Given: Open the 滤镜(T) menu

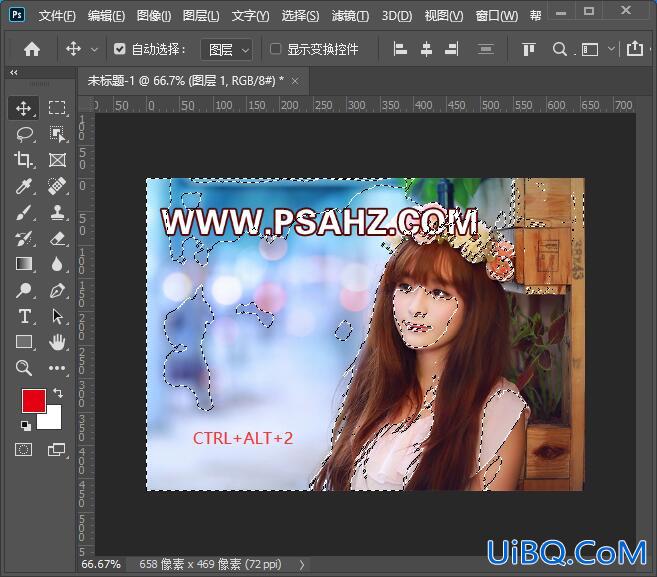Looking at the screenshot, I should pyautogui.click(x=350, y=16).
